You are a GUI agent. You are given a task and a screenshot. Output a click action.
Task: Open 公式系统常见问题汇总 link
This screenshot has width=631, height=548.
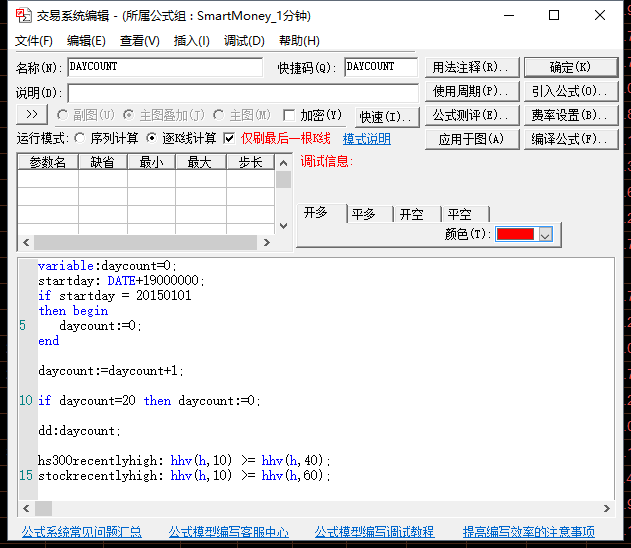click(x=82, y=532)
